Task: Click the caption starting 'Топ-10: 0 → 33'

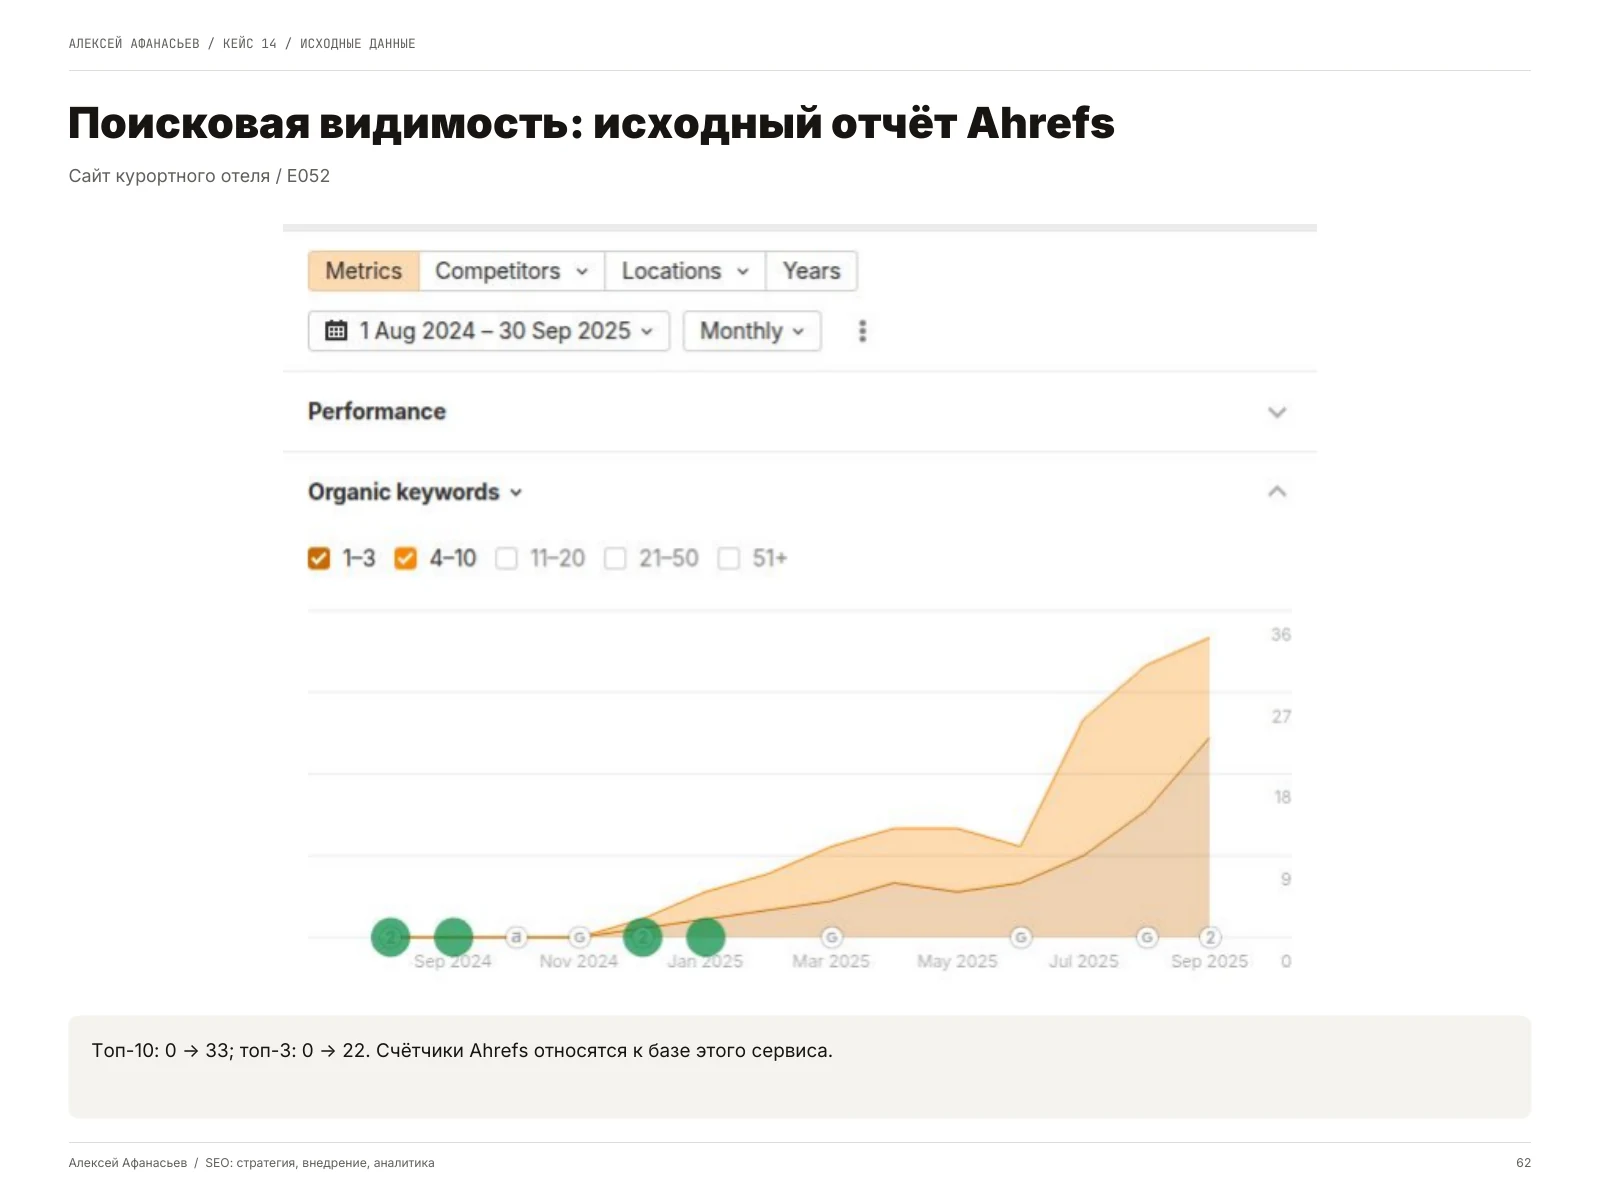Action: pyautogui.click(x=462, y=1051)
